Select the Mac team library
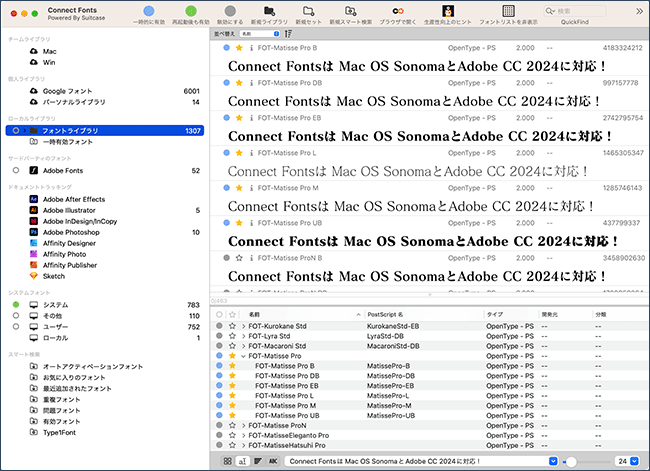 coord(49,51)
